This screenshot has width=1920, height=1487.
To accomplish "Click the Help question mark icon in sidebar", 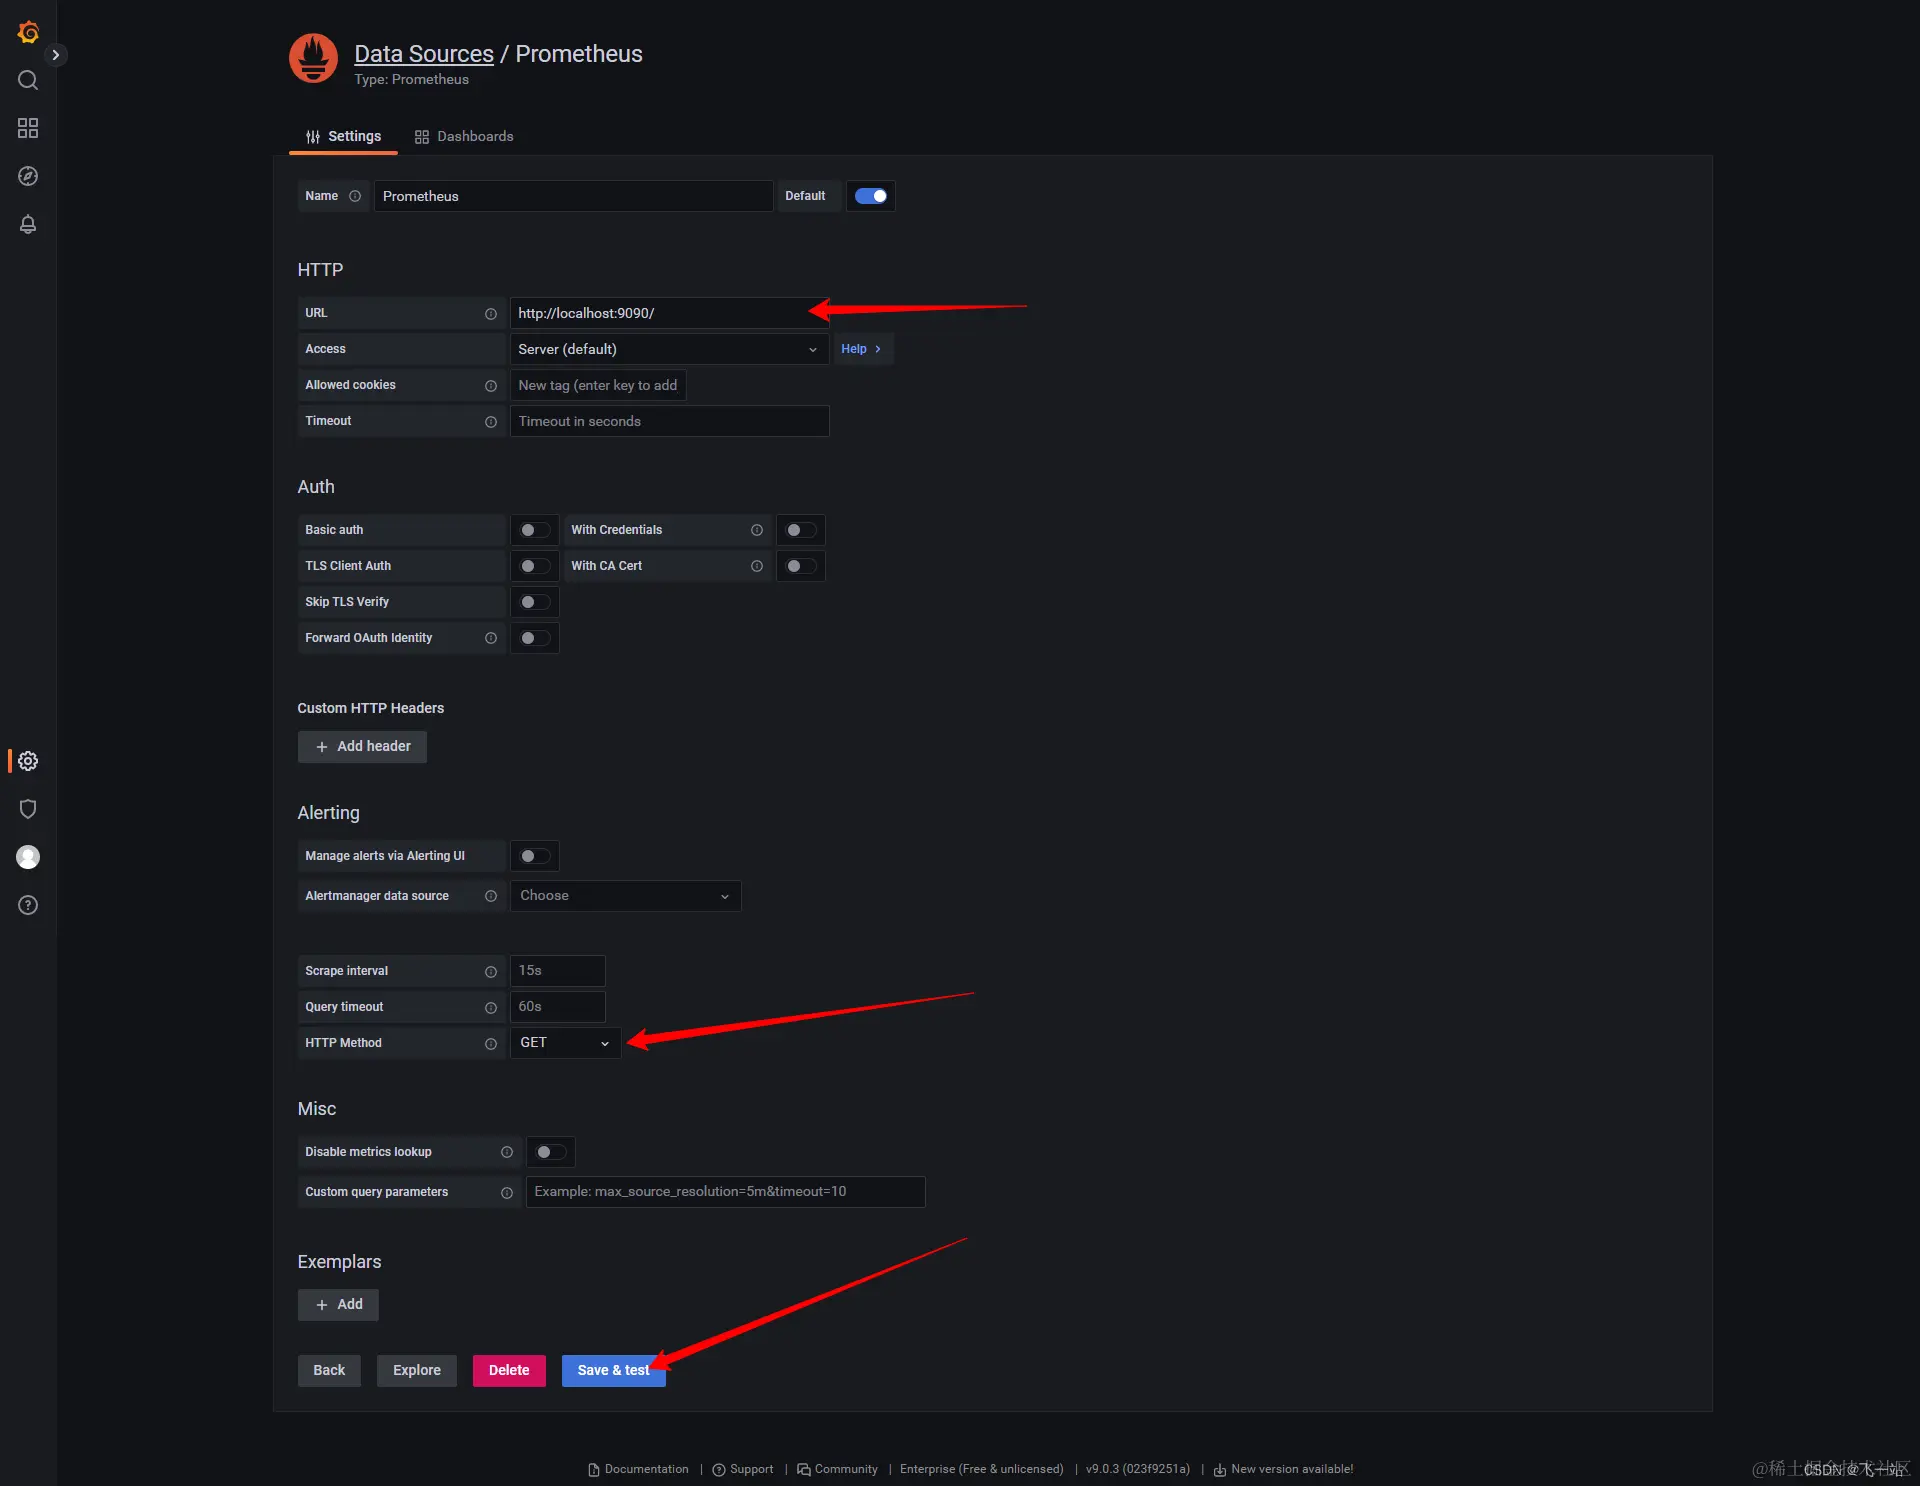I will tap(28, 905).
